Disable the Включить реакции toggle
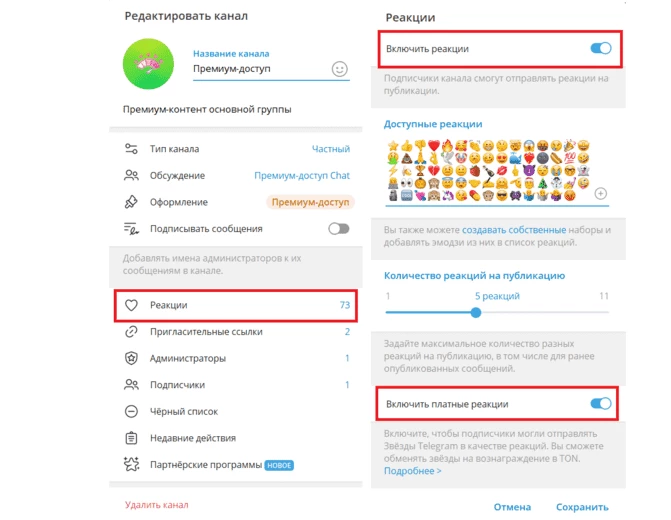Viewport: 671px width, 520px height. click(600, 48)
